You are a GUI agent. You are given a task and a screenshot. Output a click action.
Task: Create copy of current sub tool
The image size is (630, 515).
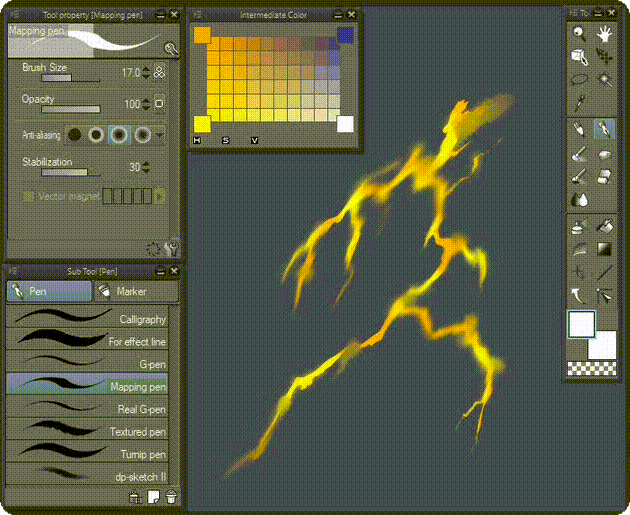click(153, 497)
